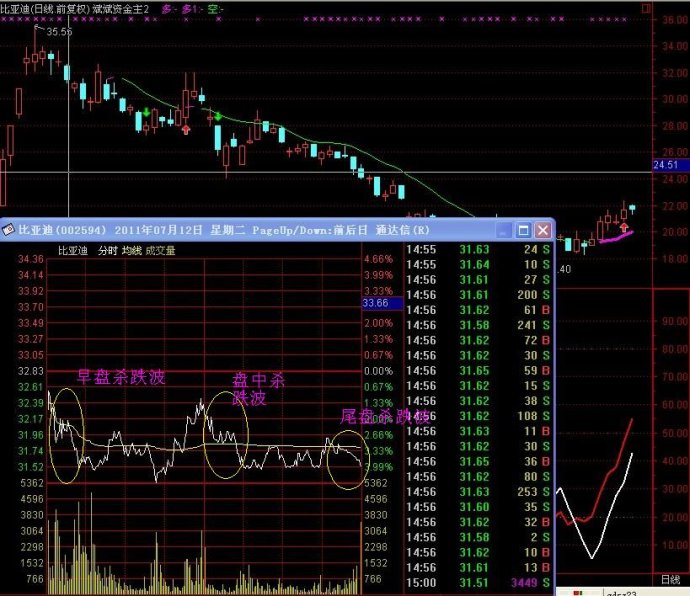Select the 14:56 31.63 253 S trade row
Screen dimensions: 690x596
click(478, 492)
